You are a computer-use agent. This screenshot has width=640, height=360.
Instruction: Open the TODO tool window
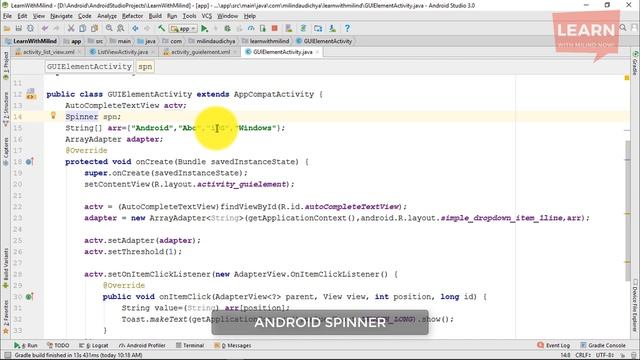click(58, 345)
